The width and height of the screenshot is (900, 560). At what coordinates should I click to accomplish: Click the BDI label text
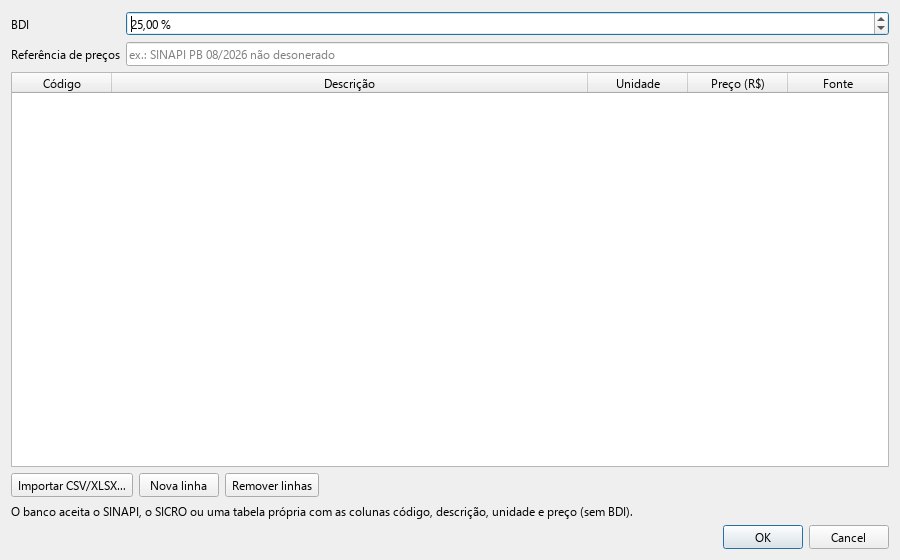[x=20, y=25]
